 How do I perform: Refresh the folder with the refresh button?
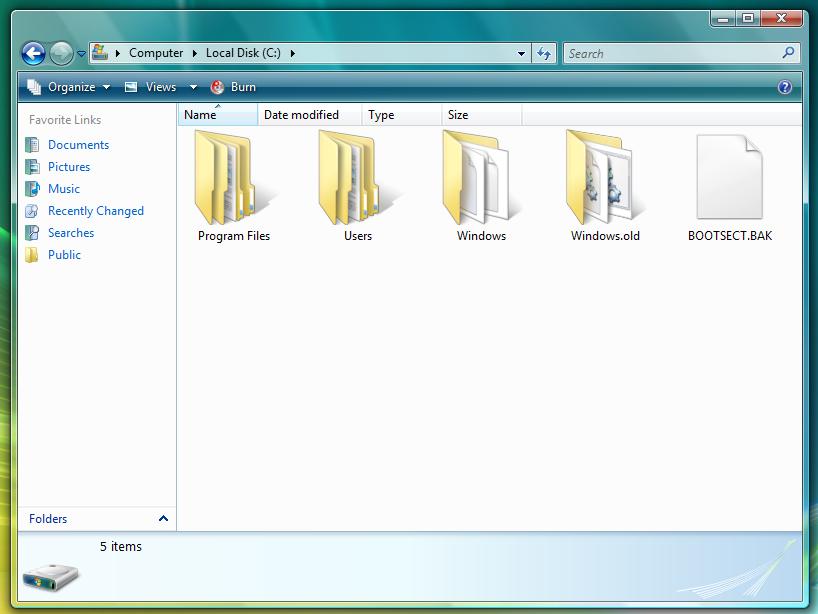pos(544,53)
